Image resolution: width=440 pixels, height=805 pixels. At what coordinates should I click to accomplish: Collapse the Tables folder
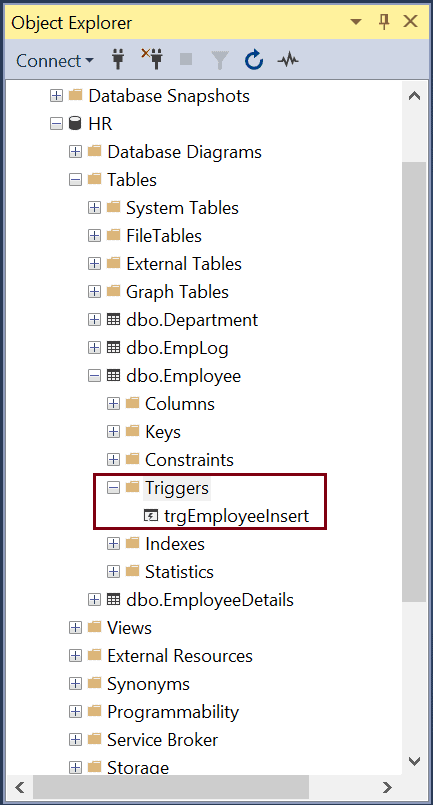point(75,180)
